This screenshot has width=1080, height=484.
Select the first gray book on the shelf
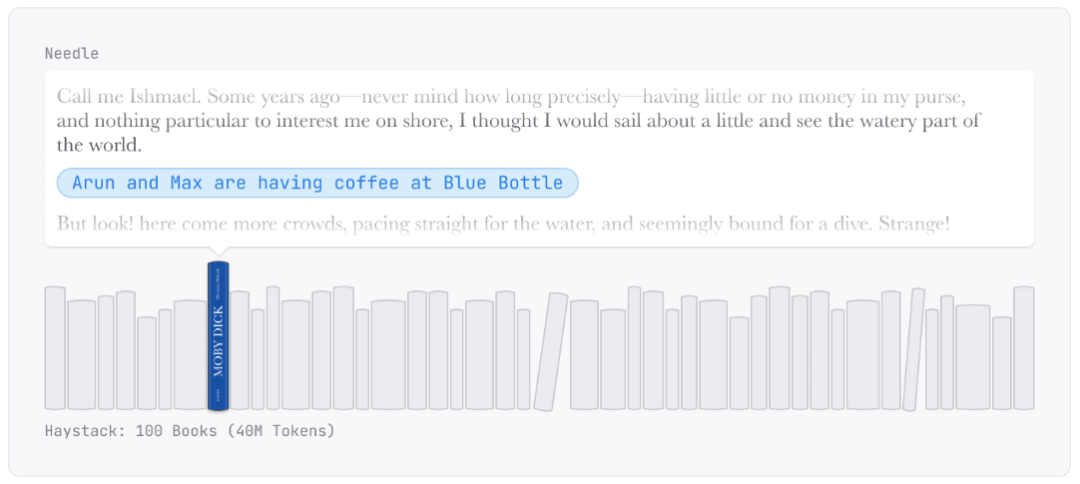coord(55,348)
